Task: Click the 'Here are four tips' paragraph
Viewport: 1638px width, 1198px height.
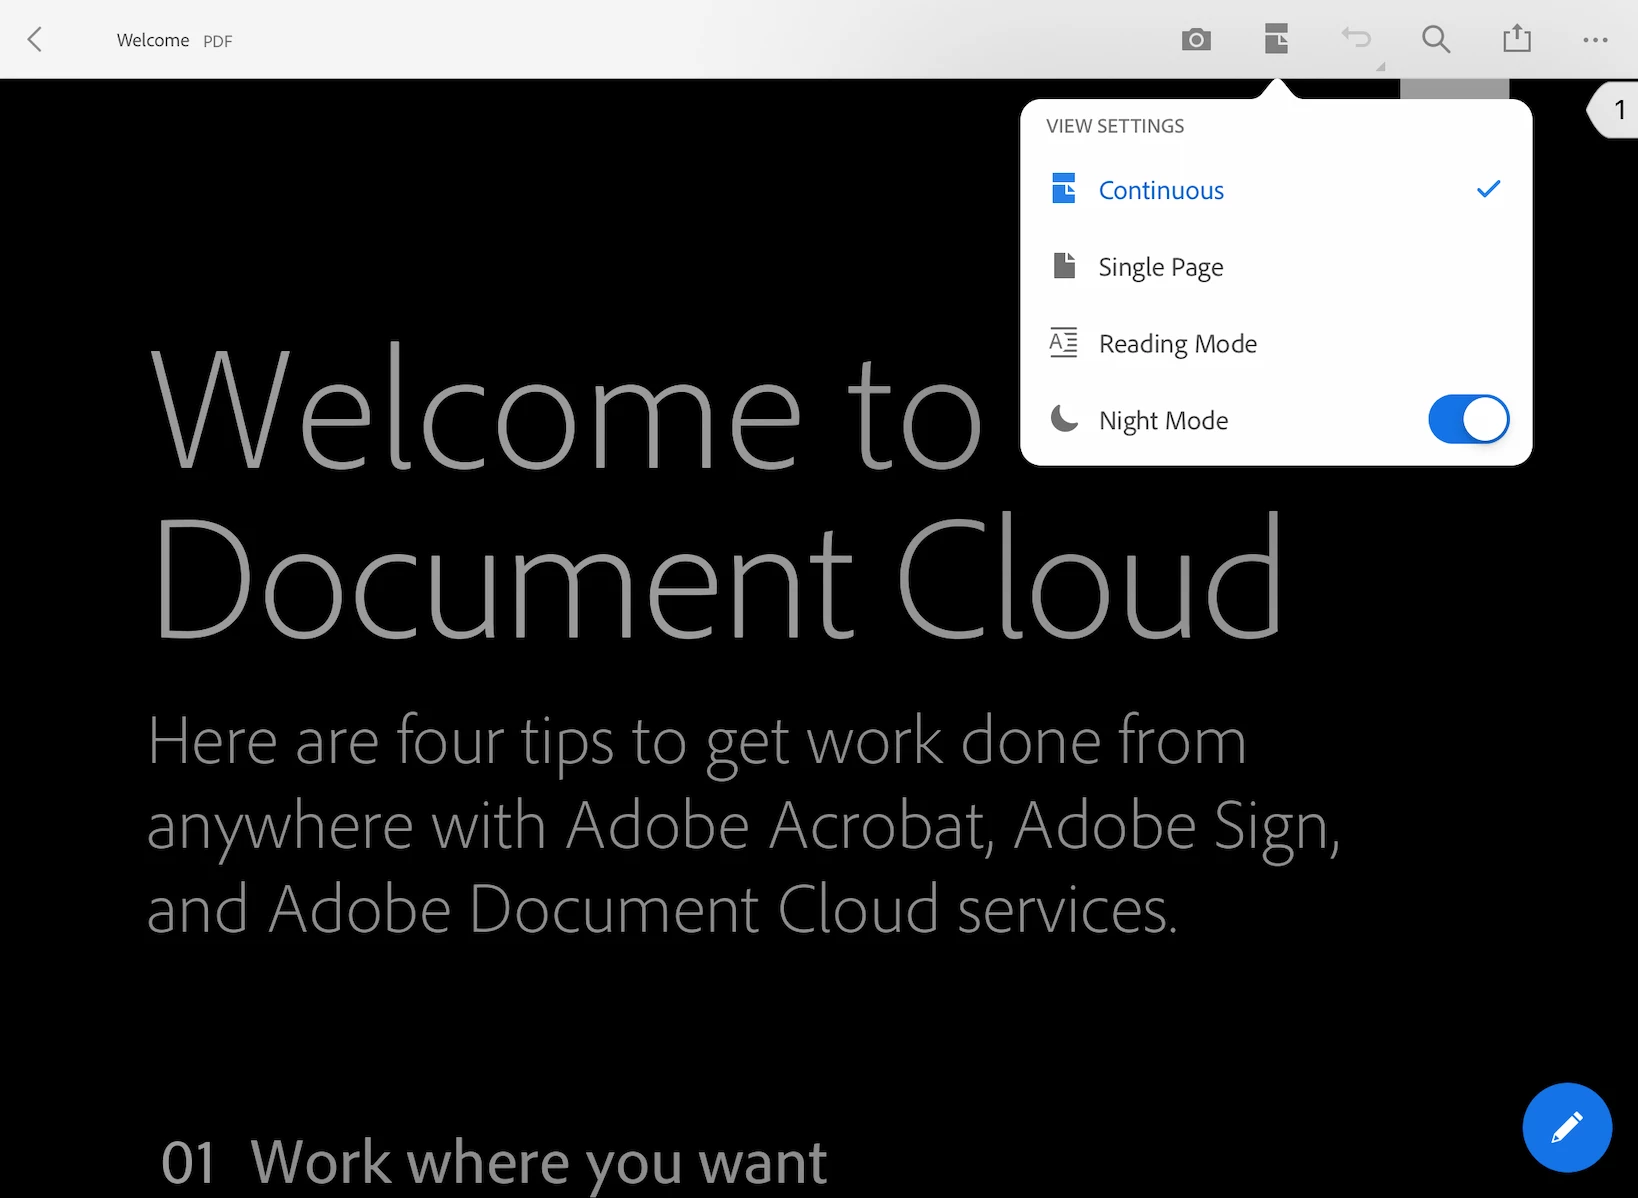Action: pos(743,824)
